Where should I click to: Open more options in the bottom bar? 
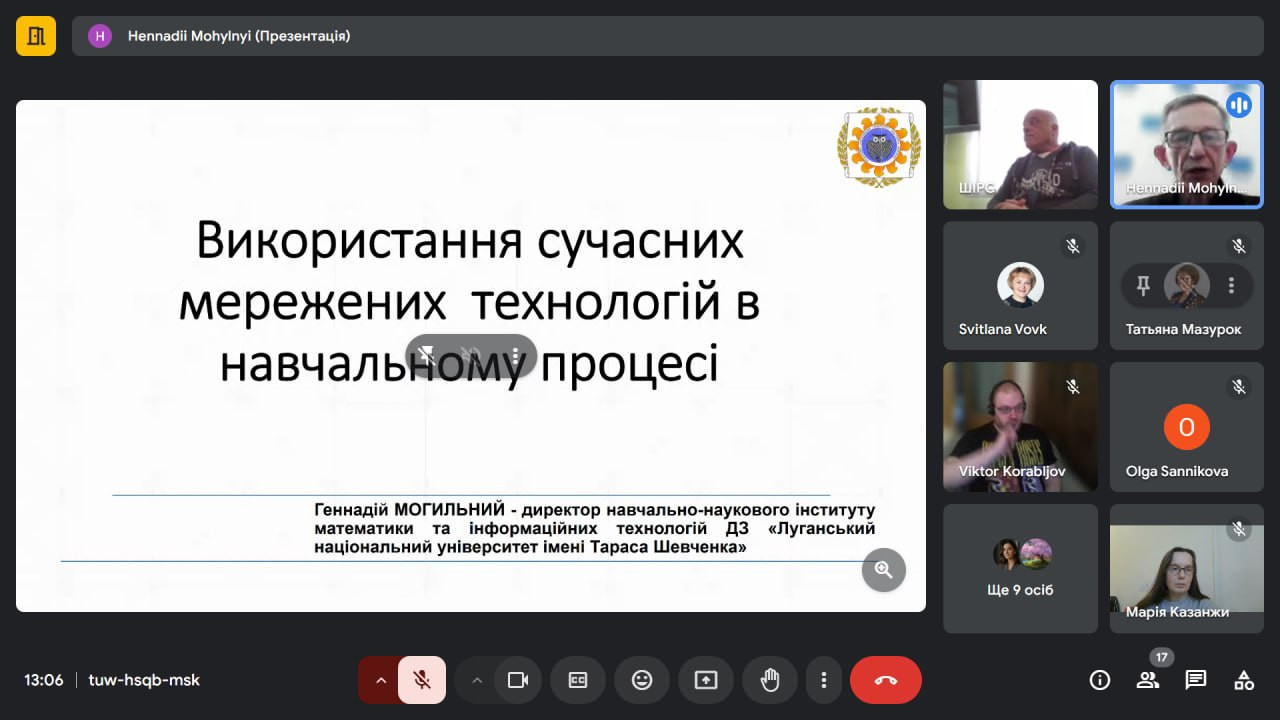(824, 680)
